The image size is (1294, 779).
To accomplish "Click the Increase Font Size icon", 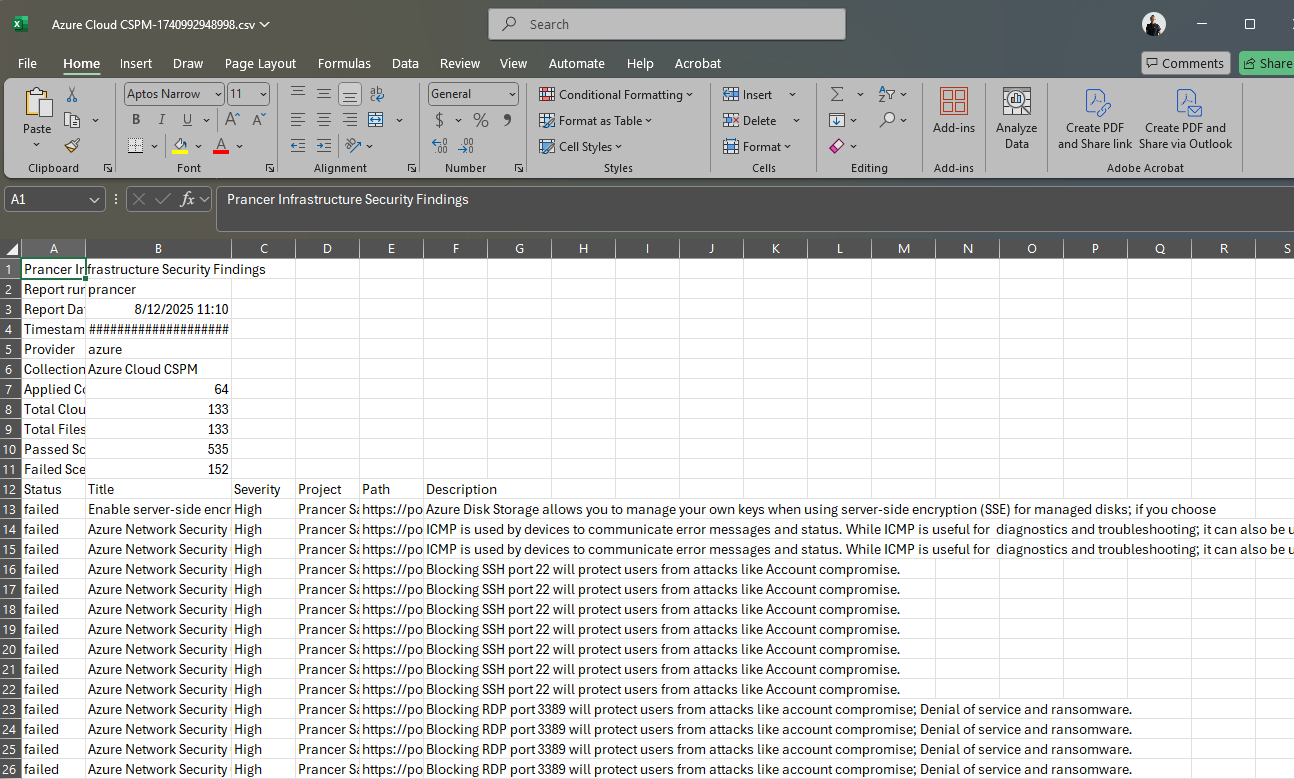I will point(232,120).
